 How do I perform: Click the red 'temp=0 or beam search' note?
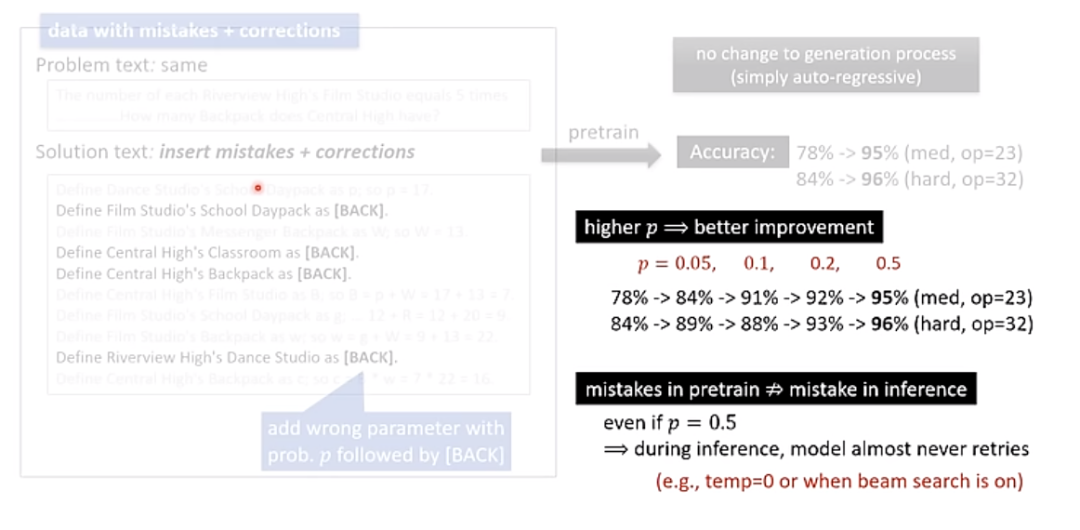839,481
